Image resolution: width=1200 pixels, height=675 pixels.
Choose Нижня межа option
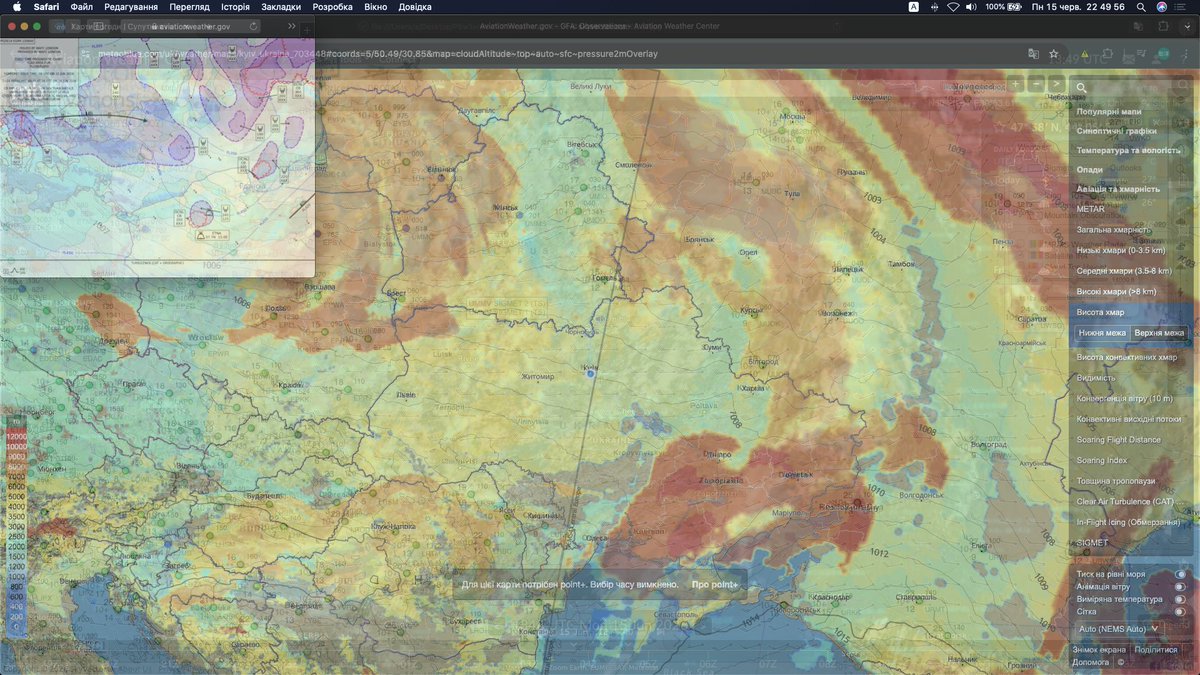(x=1101, y=333)
